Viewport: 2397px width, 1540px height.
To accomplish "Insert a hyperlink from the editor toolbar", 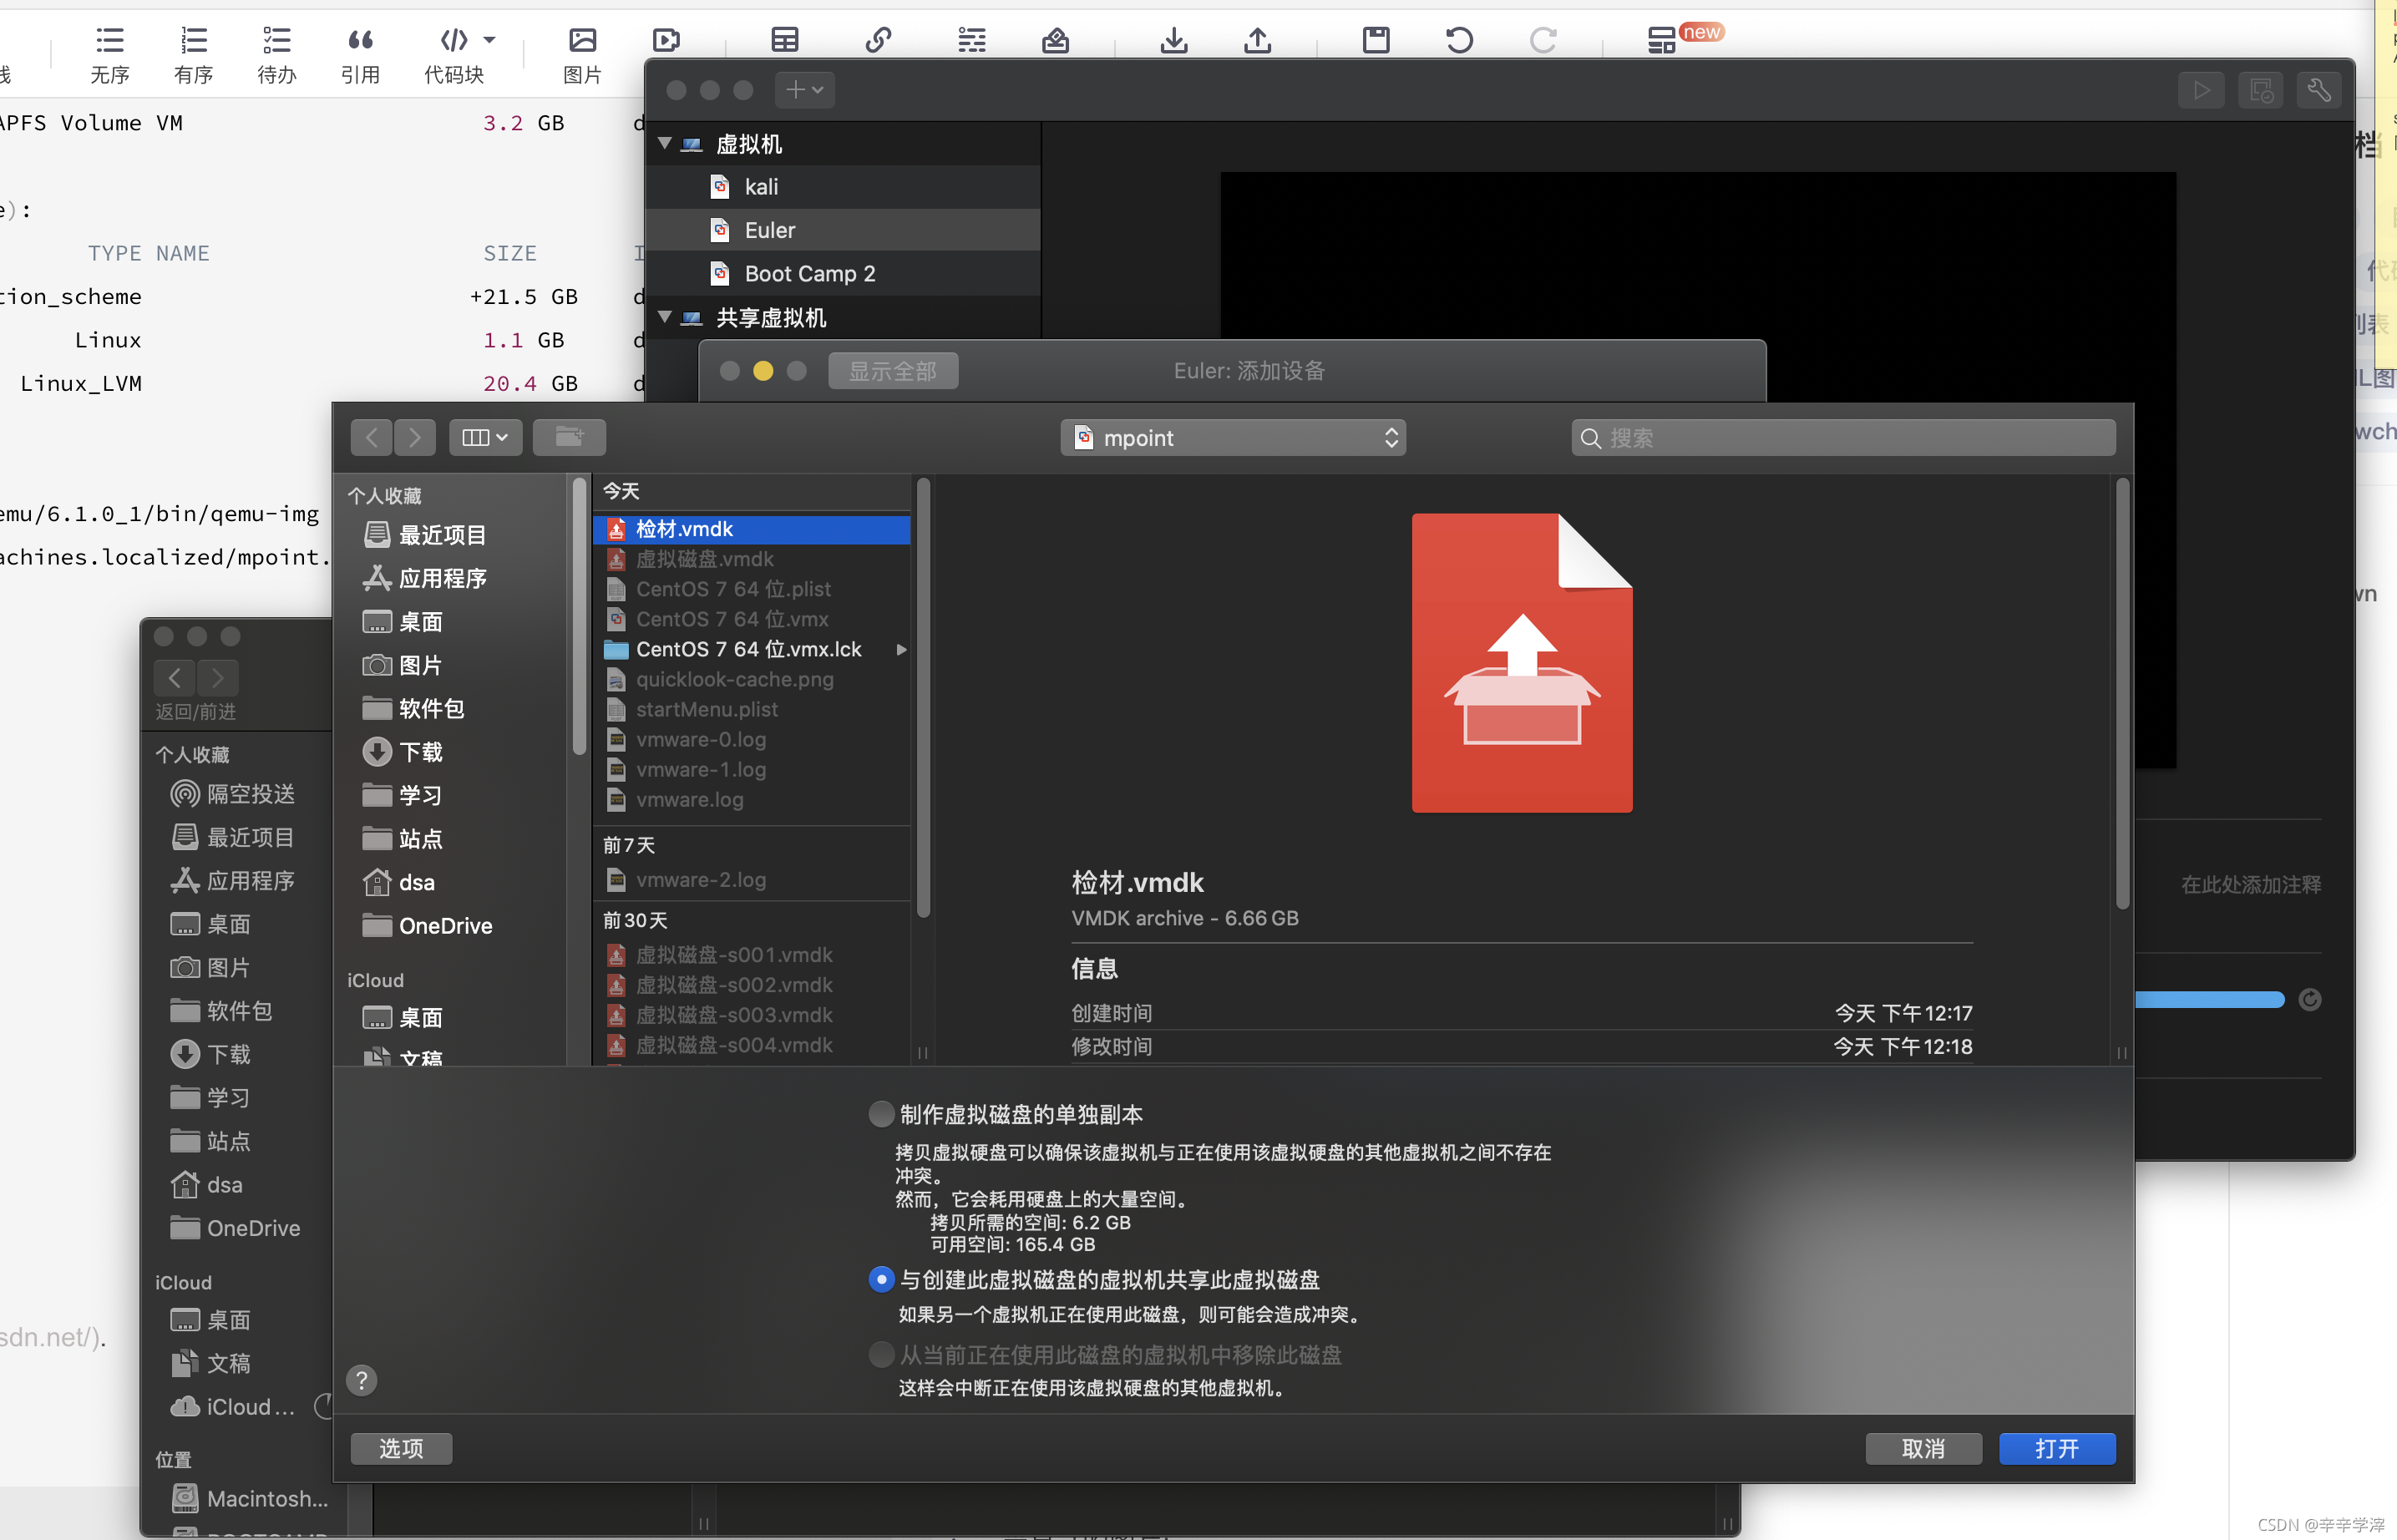I will tap(878, 40).
